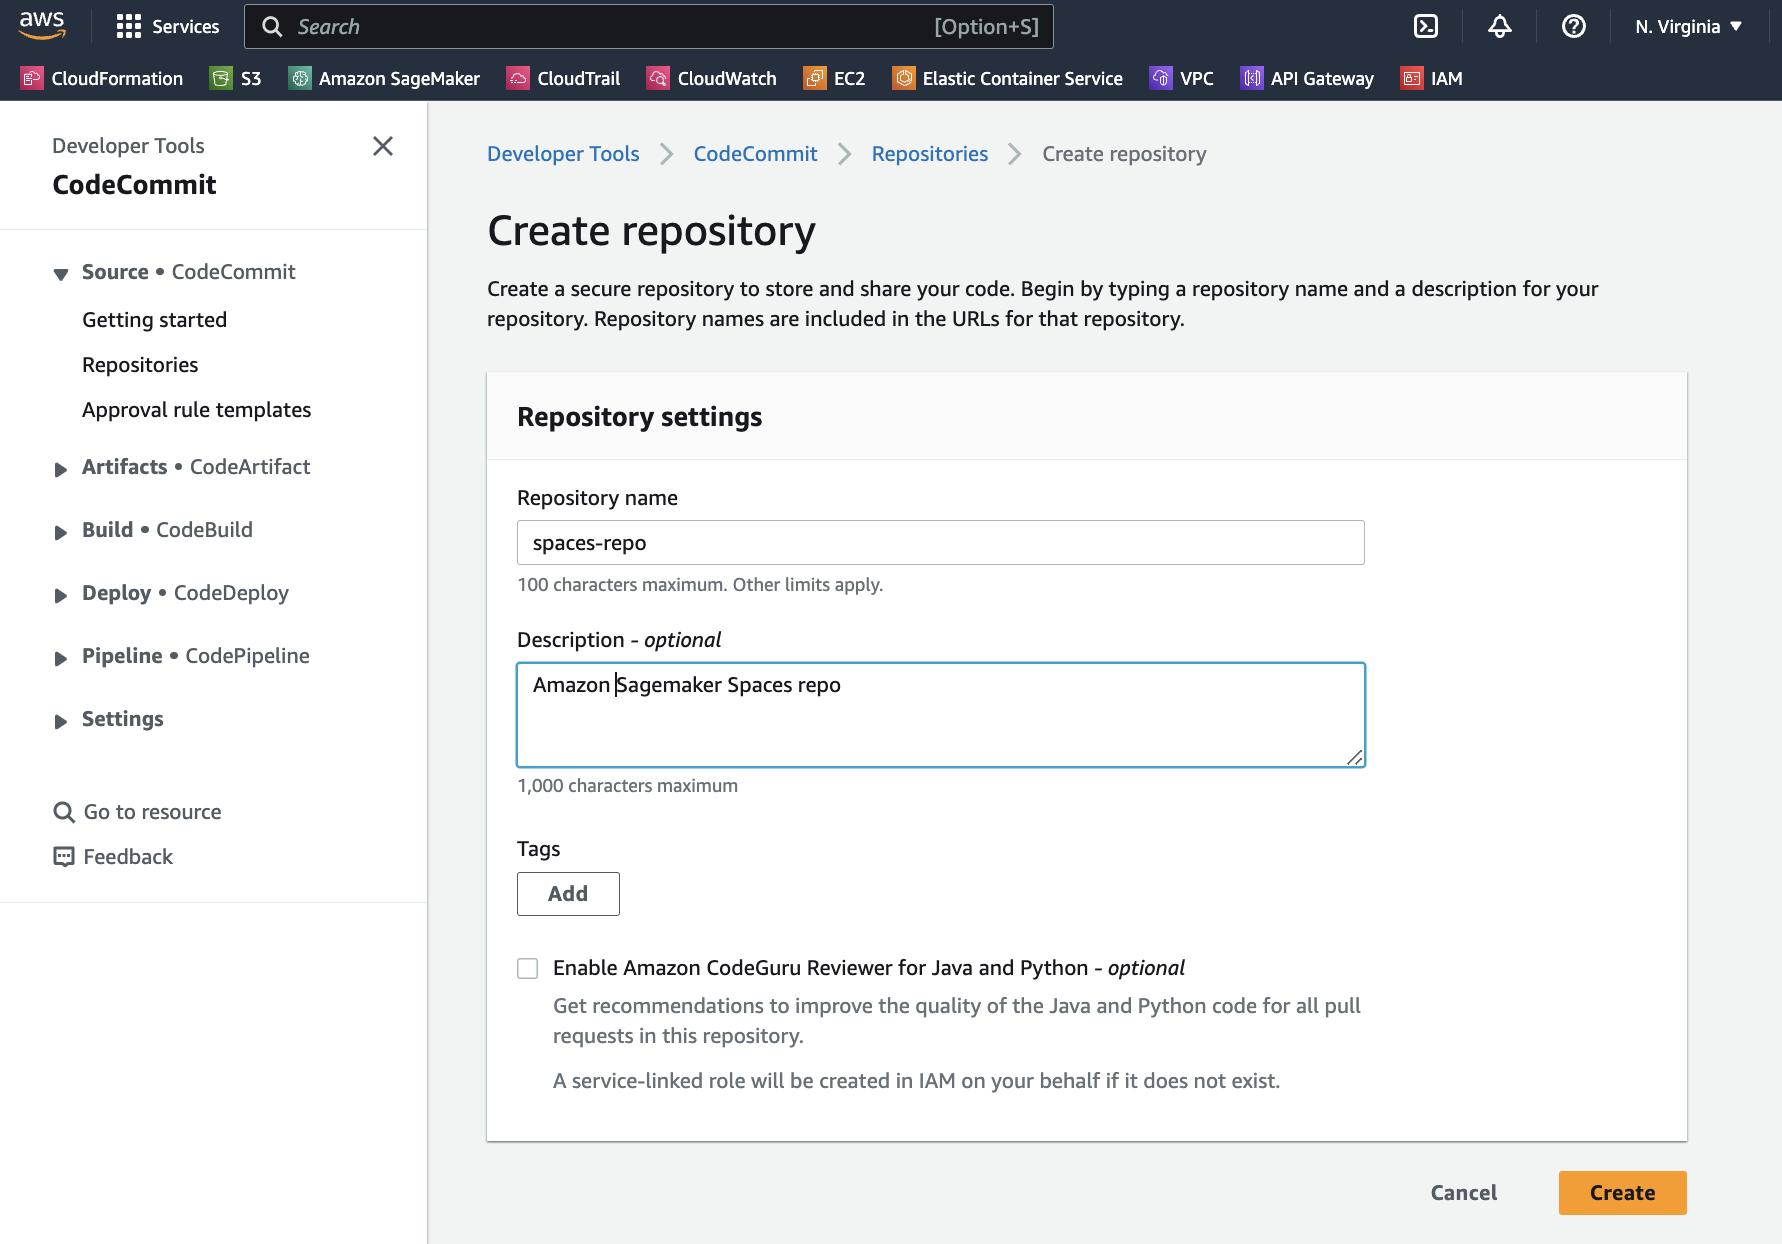
Task: Open the notifications bell icon
Action: click(1500, 27)
